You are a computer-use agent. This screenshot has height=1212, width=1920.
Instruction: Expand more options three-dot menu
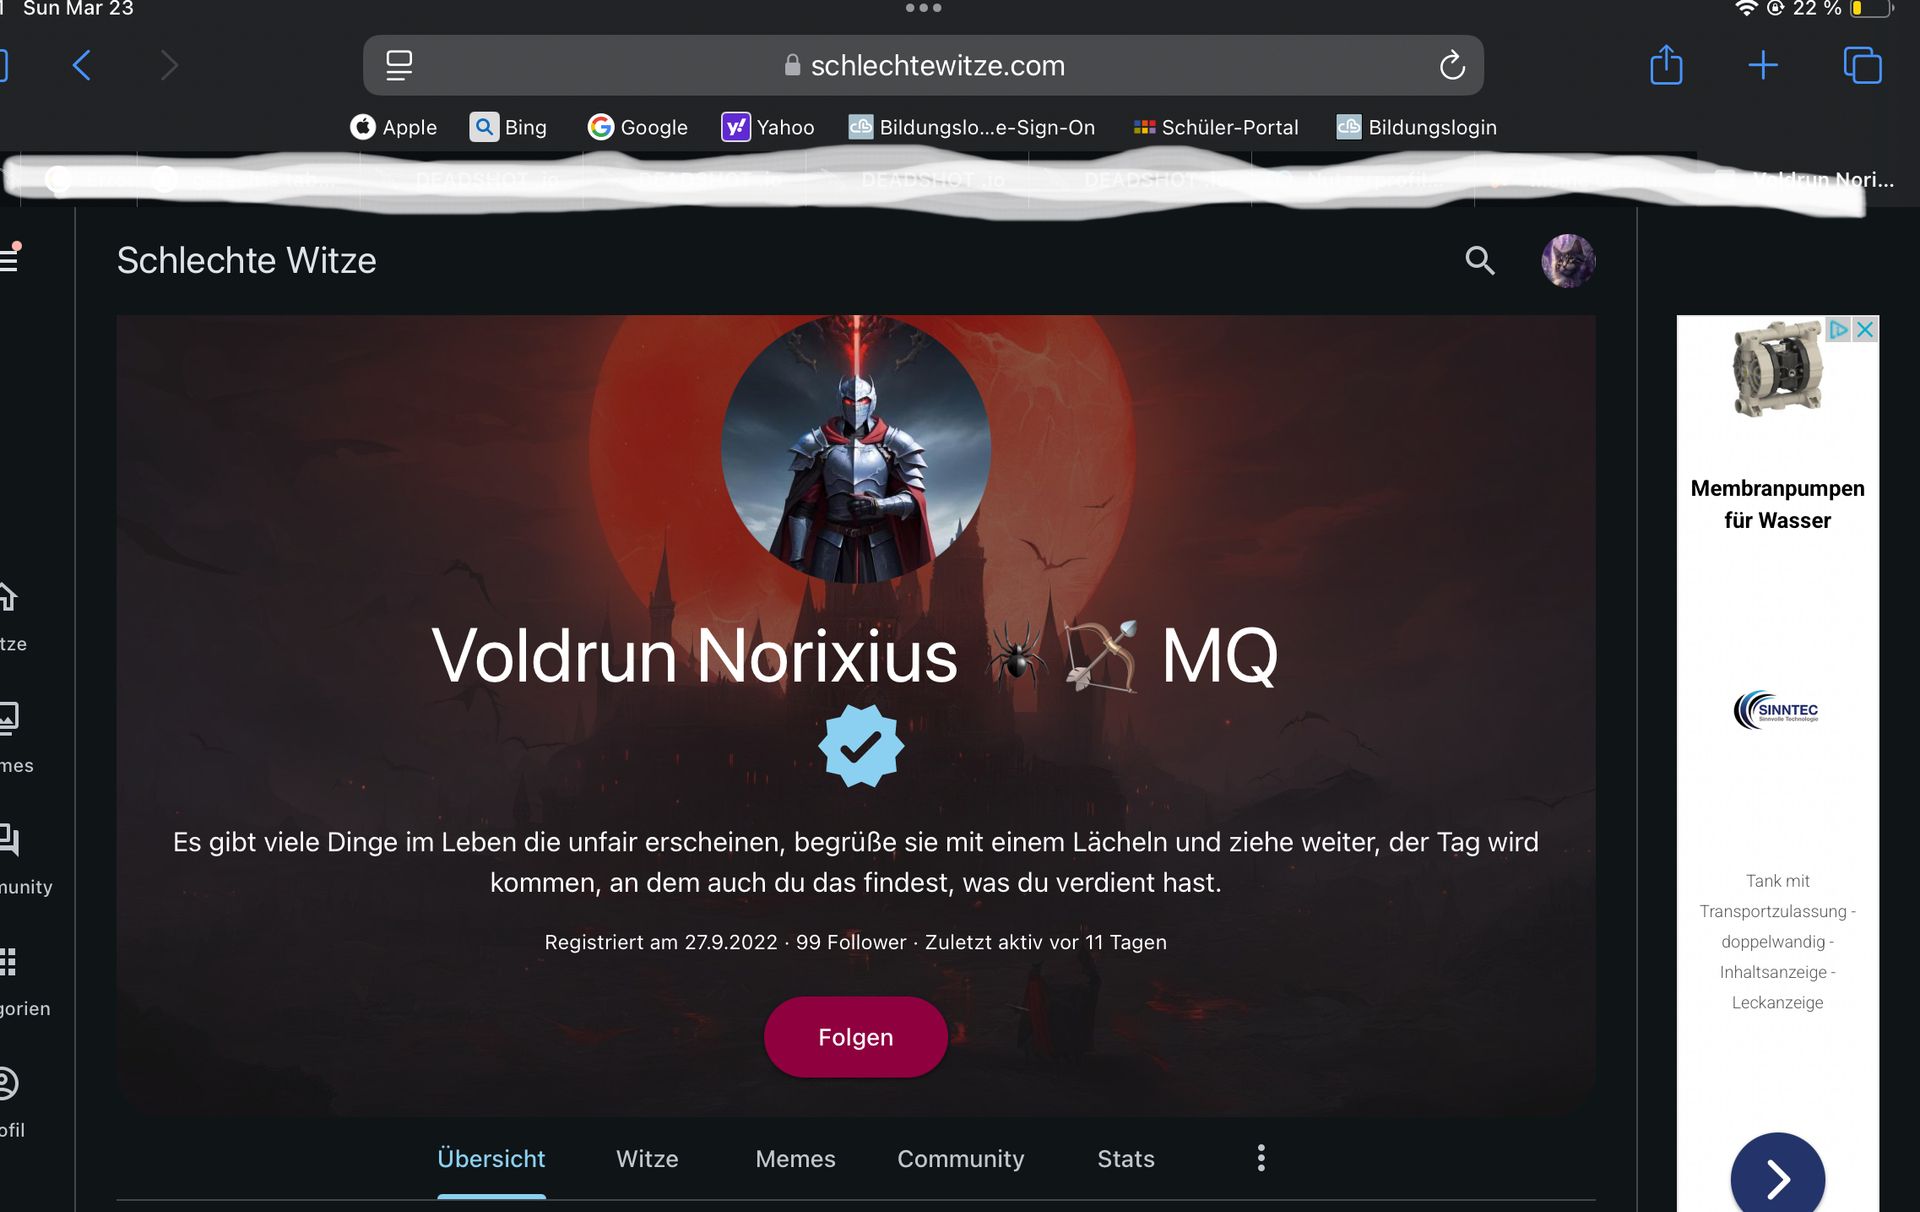pos(1261,1158)
